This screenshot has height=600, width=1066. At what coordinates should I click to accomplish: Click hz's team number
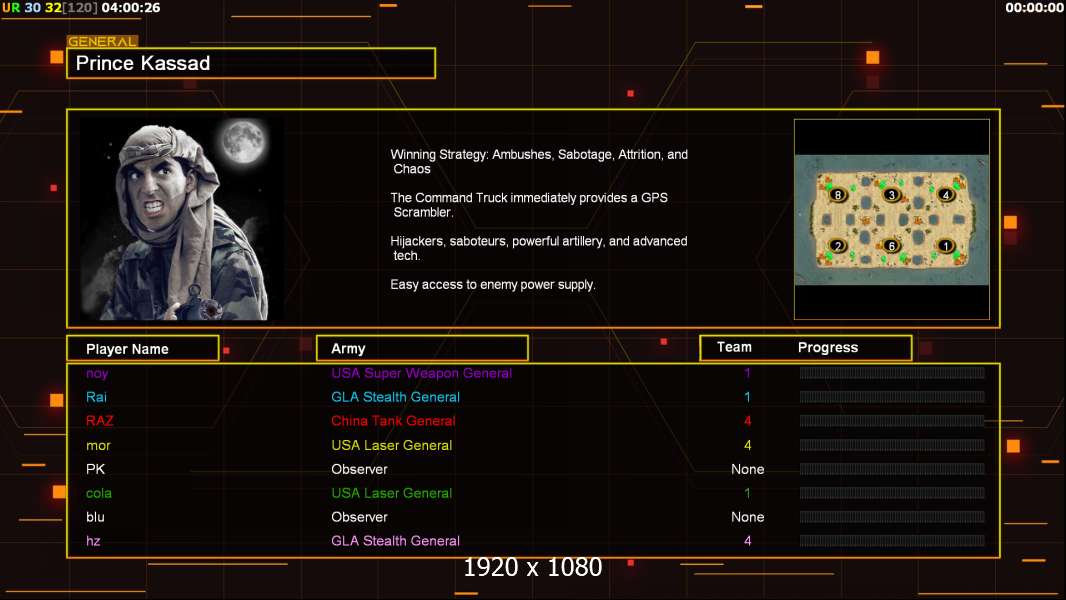coord(747,541)
